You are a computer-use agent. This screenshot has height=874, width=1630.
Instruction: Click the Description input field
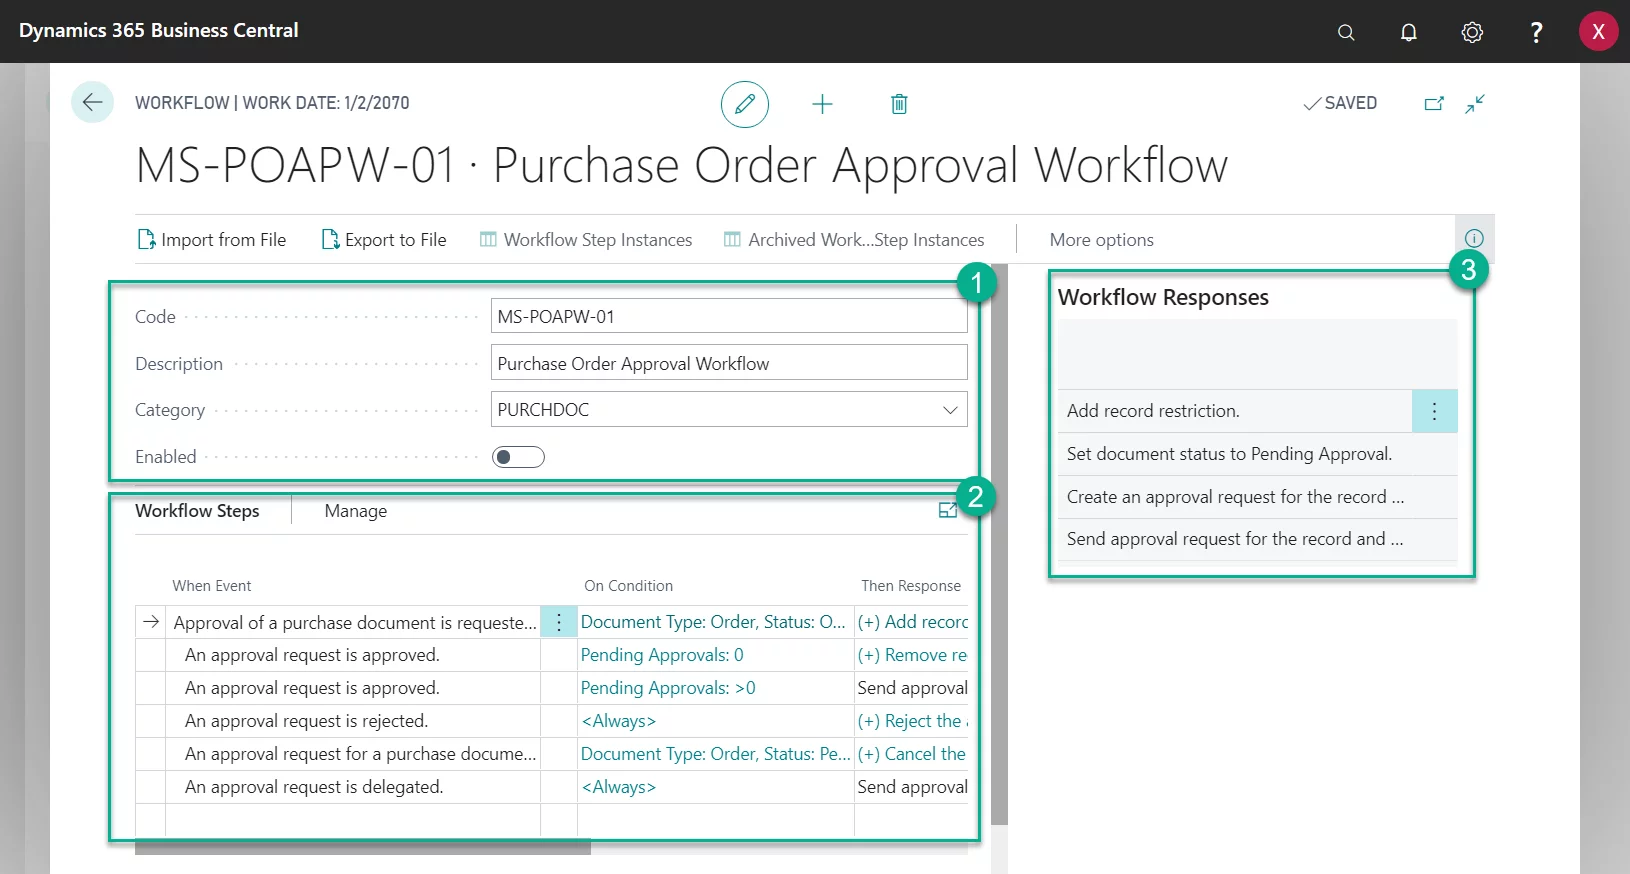[728, 364]
